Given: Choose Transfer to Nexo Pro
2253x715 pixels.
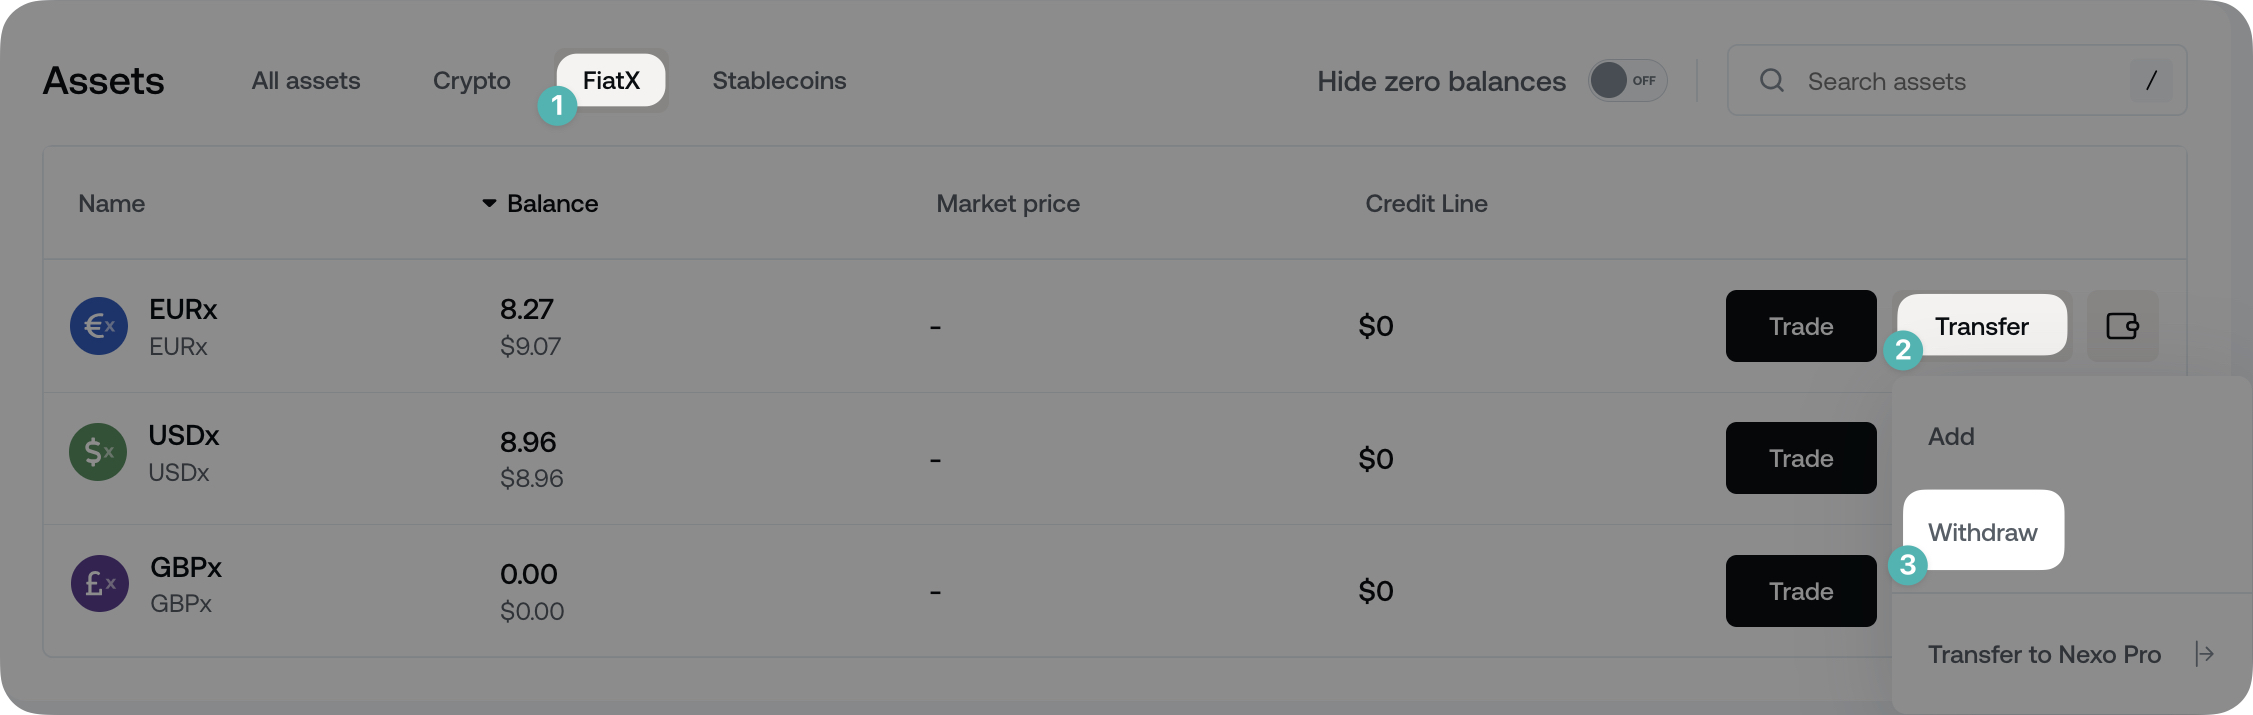Looking at the screenshot, I should [2044, 654].
